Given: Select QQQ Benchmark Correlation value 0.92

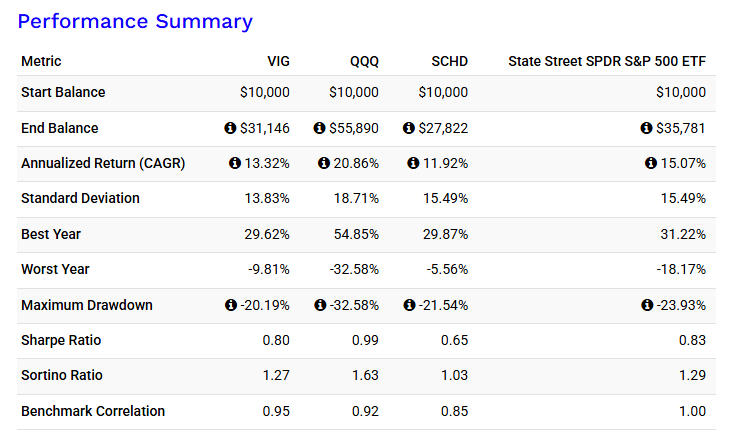Looking at the screenshot, I should click(x=365, y=411).
